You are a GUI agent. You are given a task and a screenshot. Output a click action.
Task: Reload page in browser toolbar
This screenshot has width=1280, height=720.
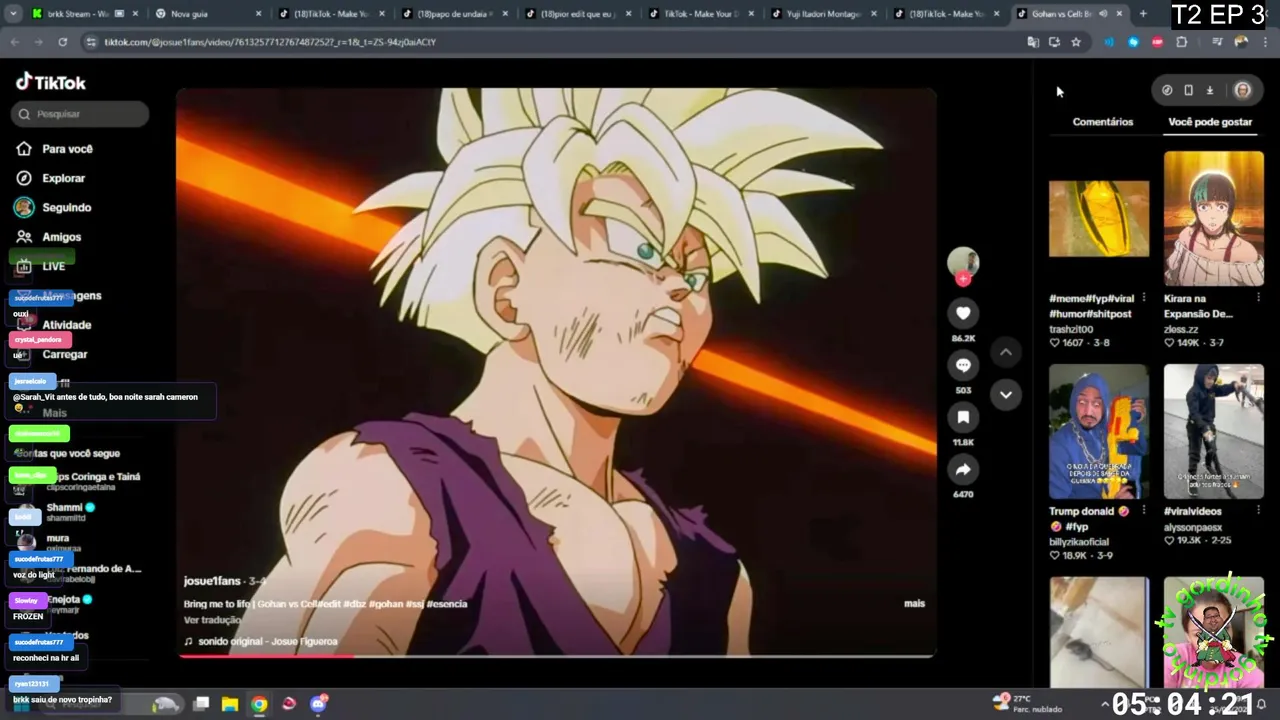tap(62, 42)
